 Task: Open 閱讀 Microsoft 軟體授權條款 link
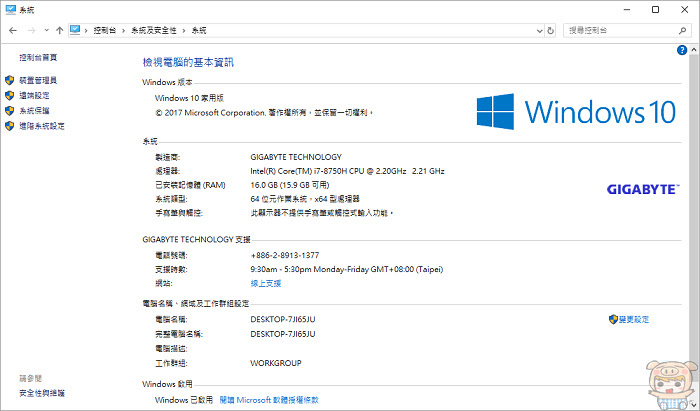click(x=269, y=400)
